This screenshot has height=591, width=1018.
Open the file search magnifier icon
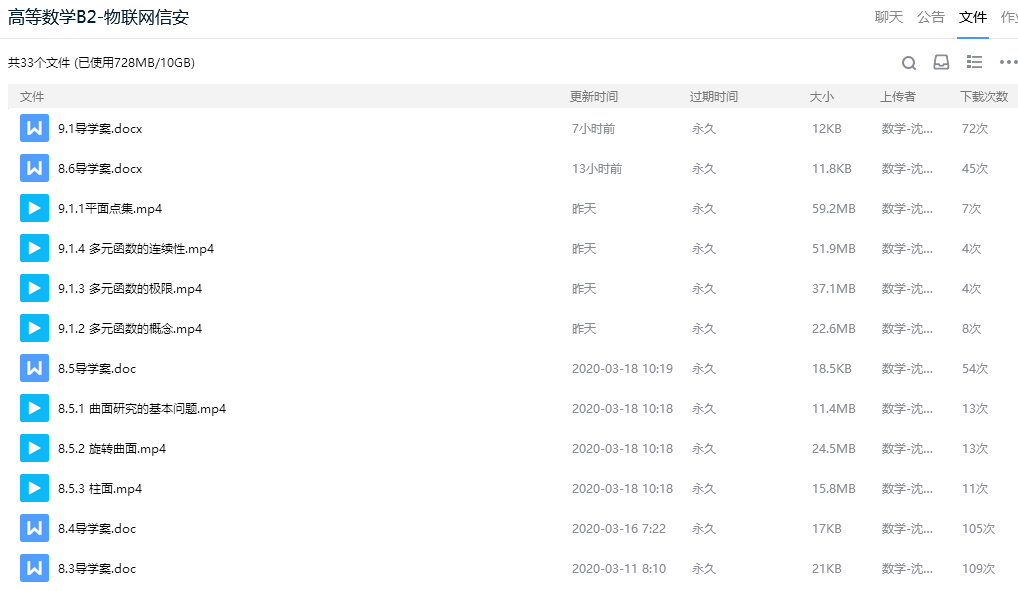tap(909, 62)
